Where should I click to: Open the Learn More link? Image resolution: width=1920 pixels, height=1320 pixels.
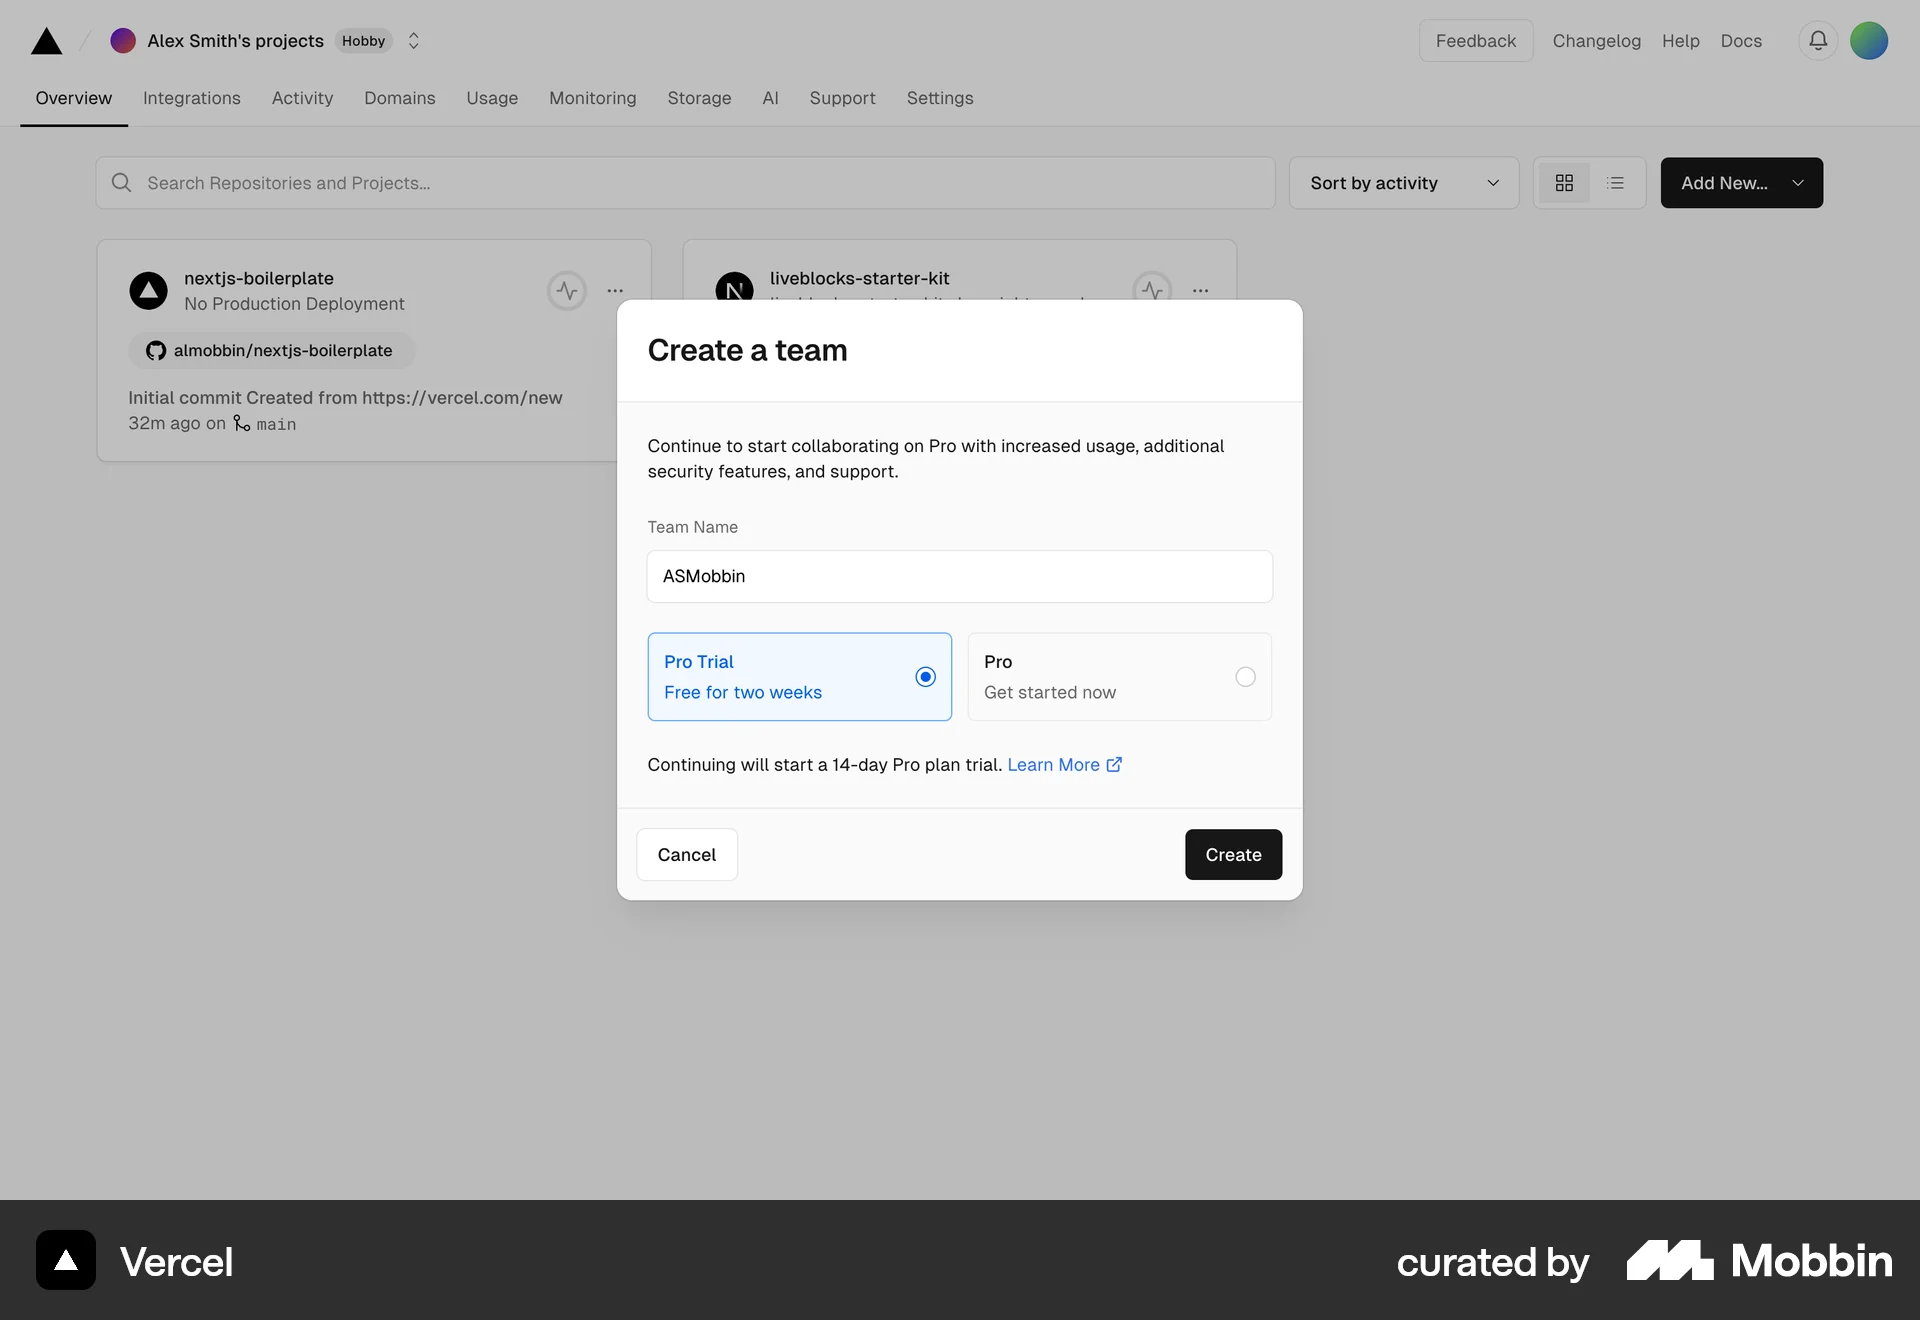[1053, 764]
